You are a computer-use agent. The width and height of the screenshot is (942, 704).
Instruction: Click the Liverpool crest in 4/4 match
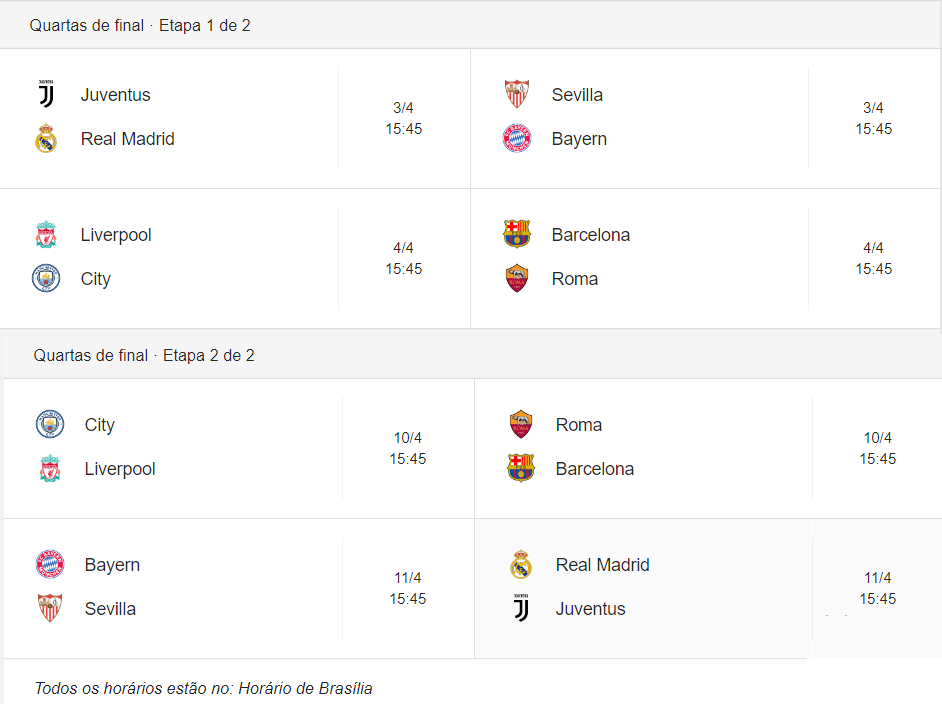tap(46, 234)
